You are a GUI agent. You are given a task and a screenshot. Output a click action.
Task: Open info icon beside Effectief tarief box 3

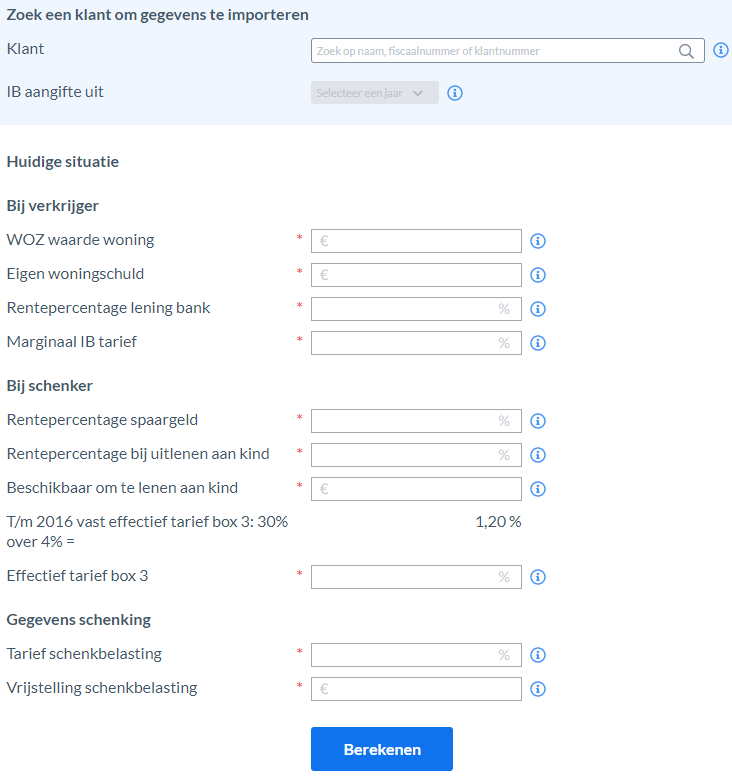point(538,577)
